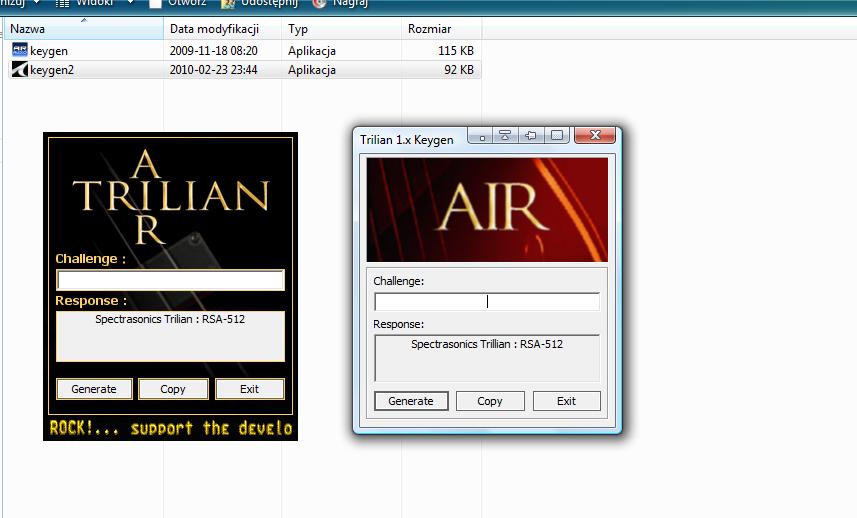Click the 115 KB size cell
857x518 pixels.
(x=455, y=51)
